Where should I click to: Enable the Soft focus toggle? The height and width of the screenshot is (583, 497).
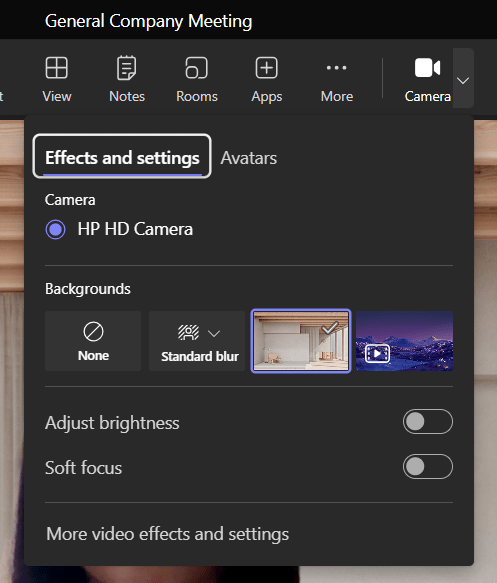427,466
